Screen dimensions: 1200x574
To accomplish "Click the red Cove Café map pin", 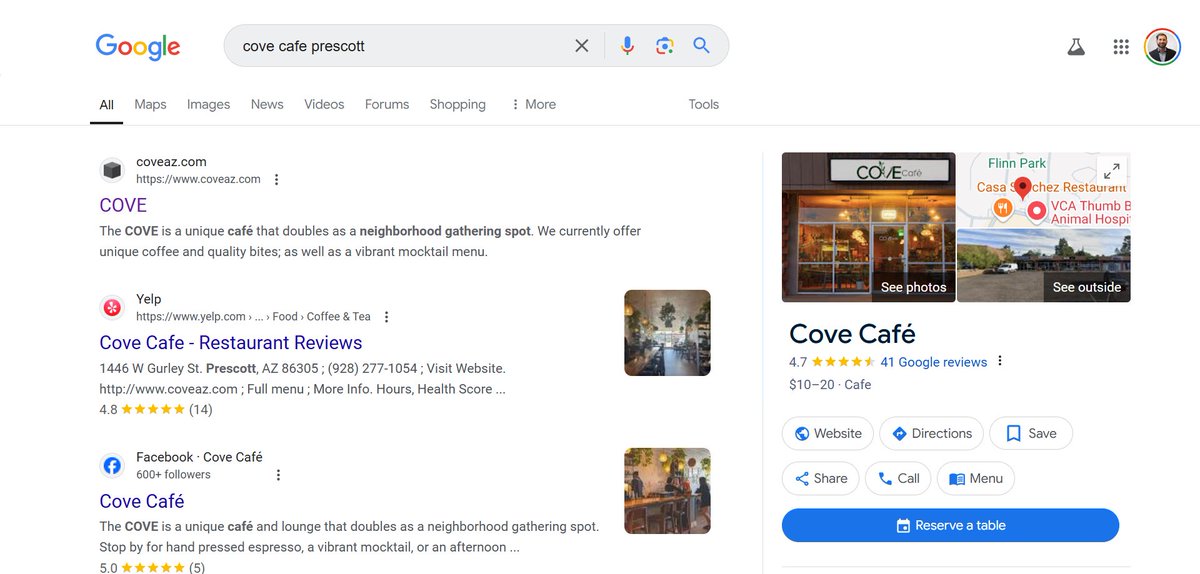I will click(x=1022, y=188).
